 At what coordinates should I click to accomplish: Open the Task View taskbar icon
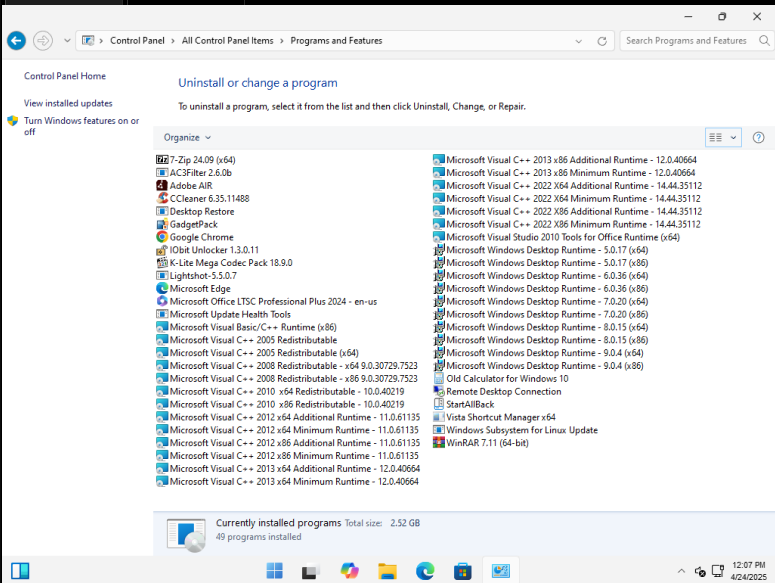(311, 571)
